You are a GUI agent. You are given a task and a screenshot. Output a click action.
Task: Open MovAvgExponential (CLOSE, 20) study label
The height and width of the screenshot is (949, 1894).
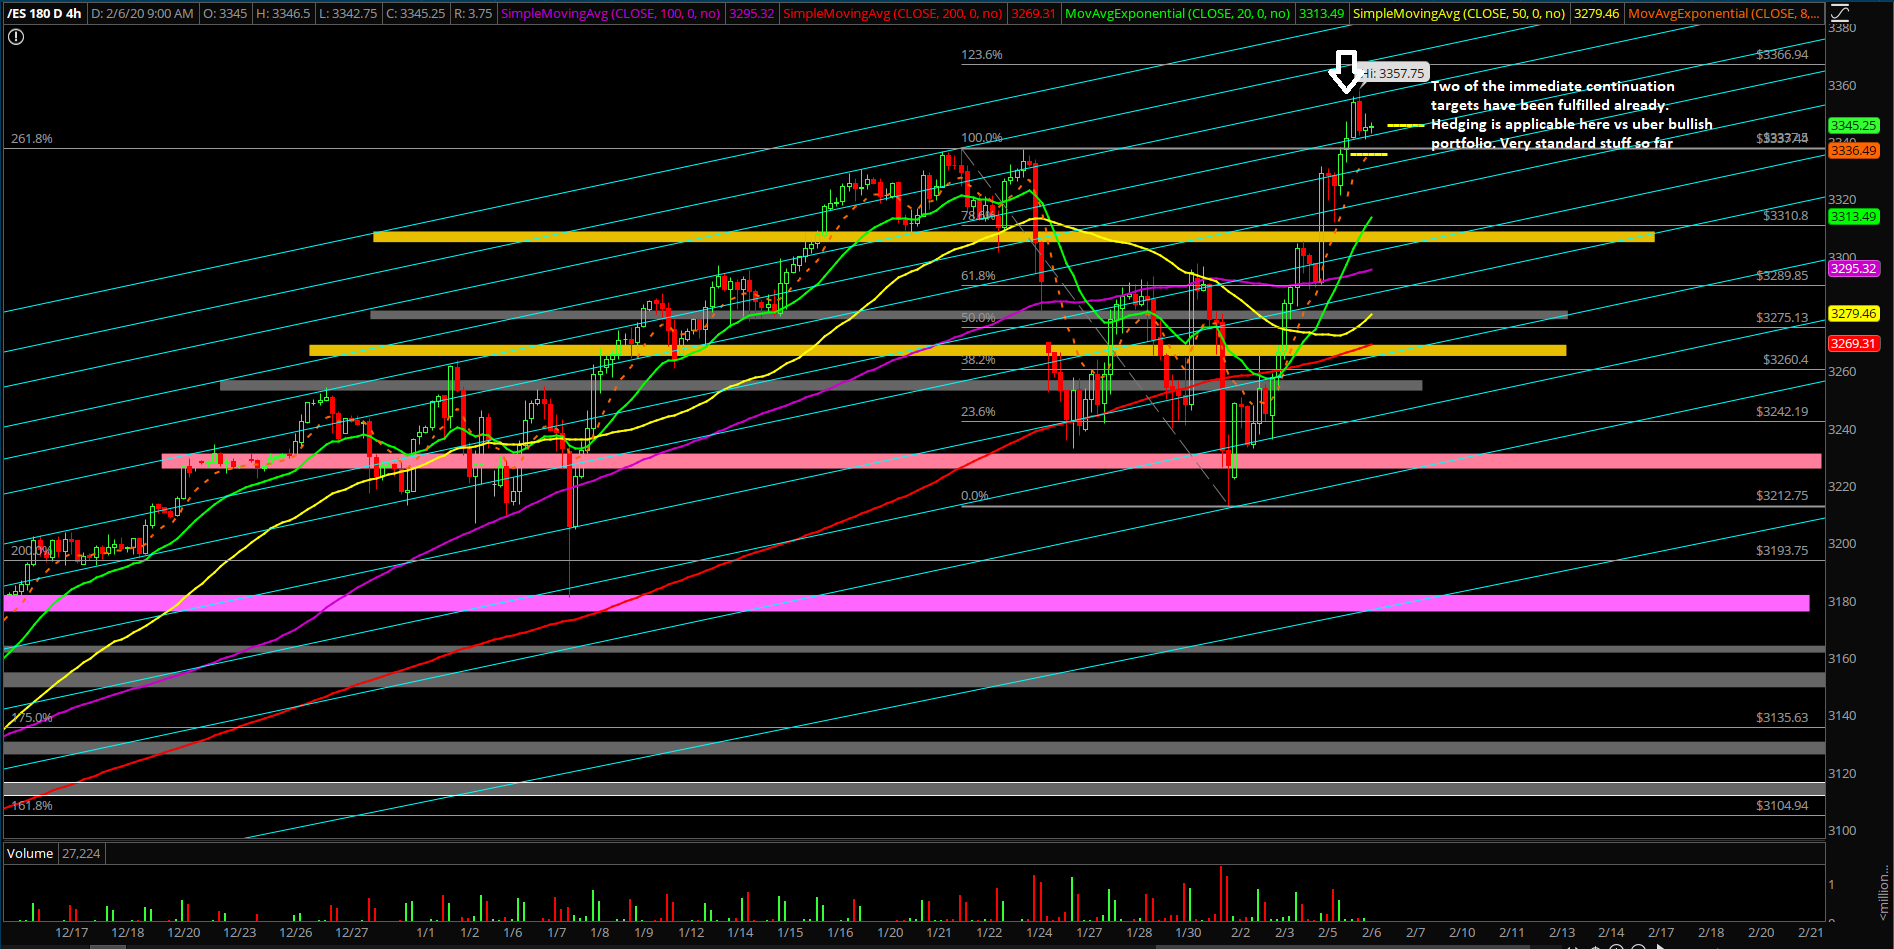(1177, 14)
